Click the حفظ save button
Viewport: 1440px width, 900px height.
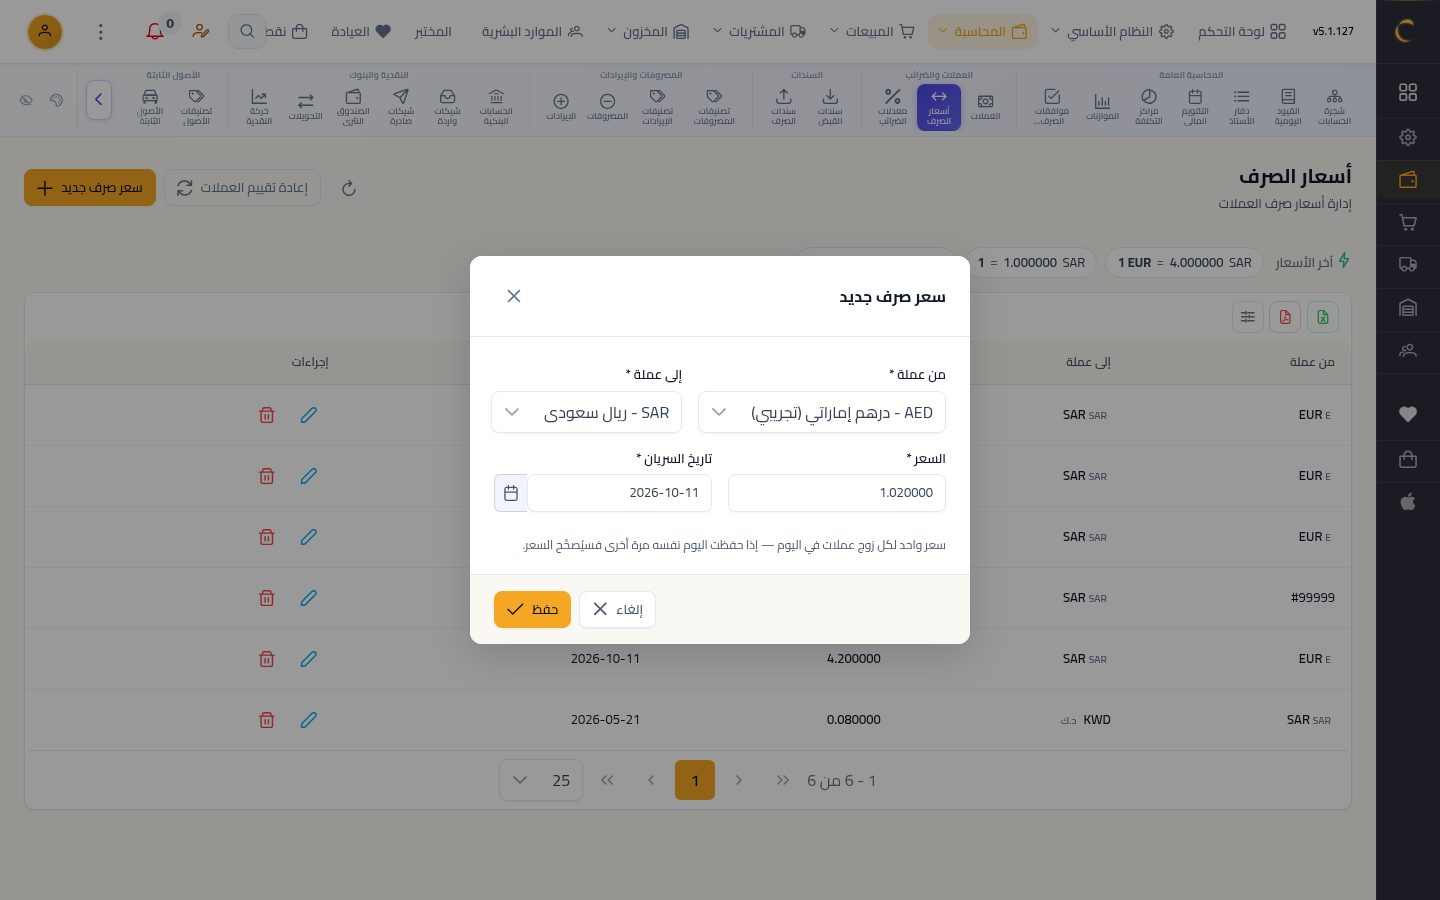532,609
